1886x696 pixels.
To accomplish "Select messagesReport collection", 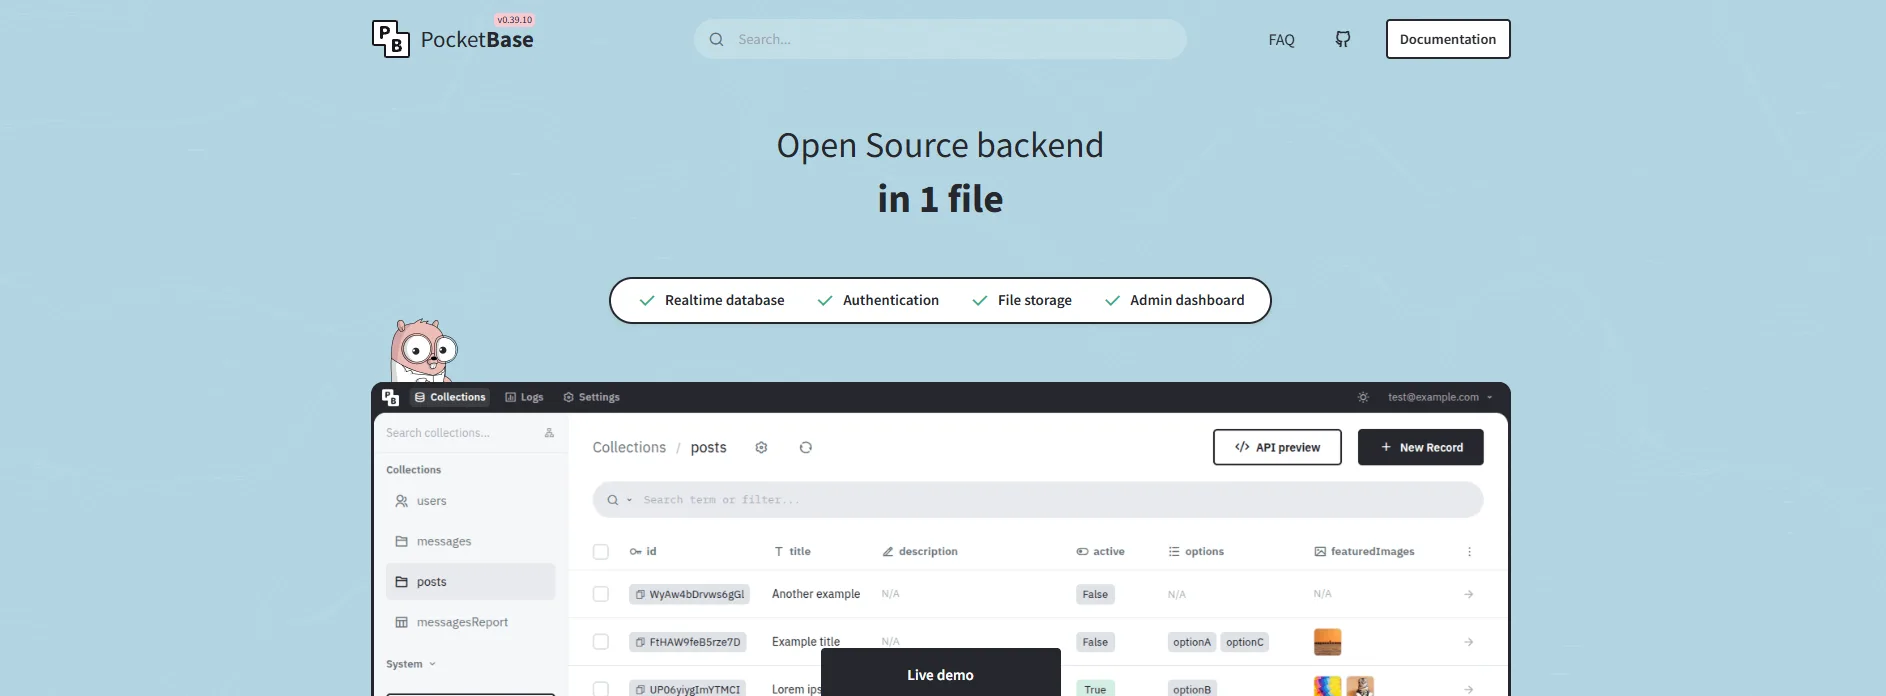I will pyautogui.click(x=470, y=622).
